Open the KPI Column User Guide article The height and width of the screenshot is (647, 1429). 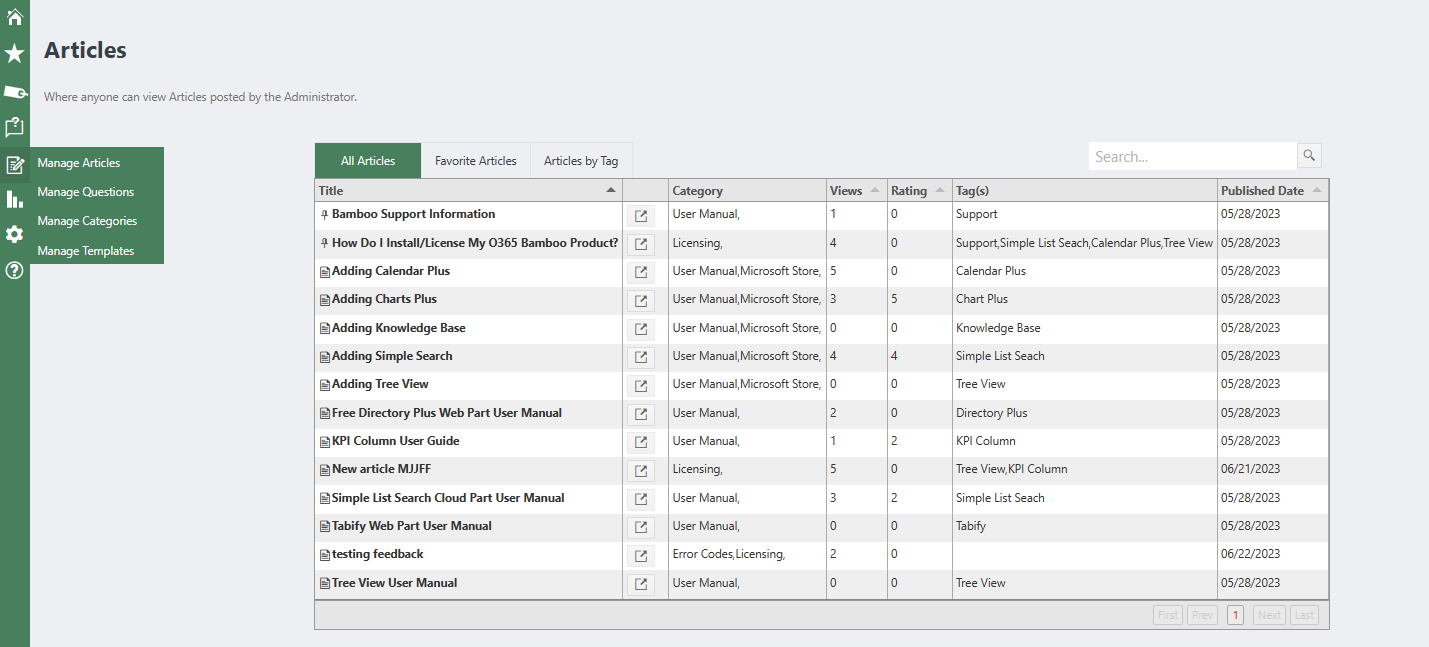coord(395,441)
